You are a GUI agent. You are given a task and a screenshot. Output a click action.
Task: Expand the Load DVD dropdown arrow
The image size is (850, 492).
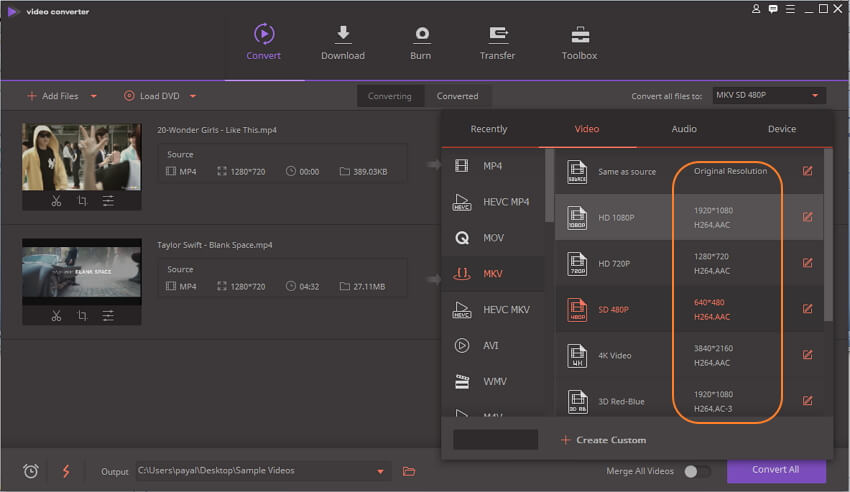(193, 96)
